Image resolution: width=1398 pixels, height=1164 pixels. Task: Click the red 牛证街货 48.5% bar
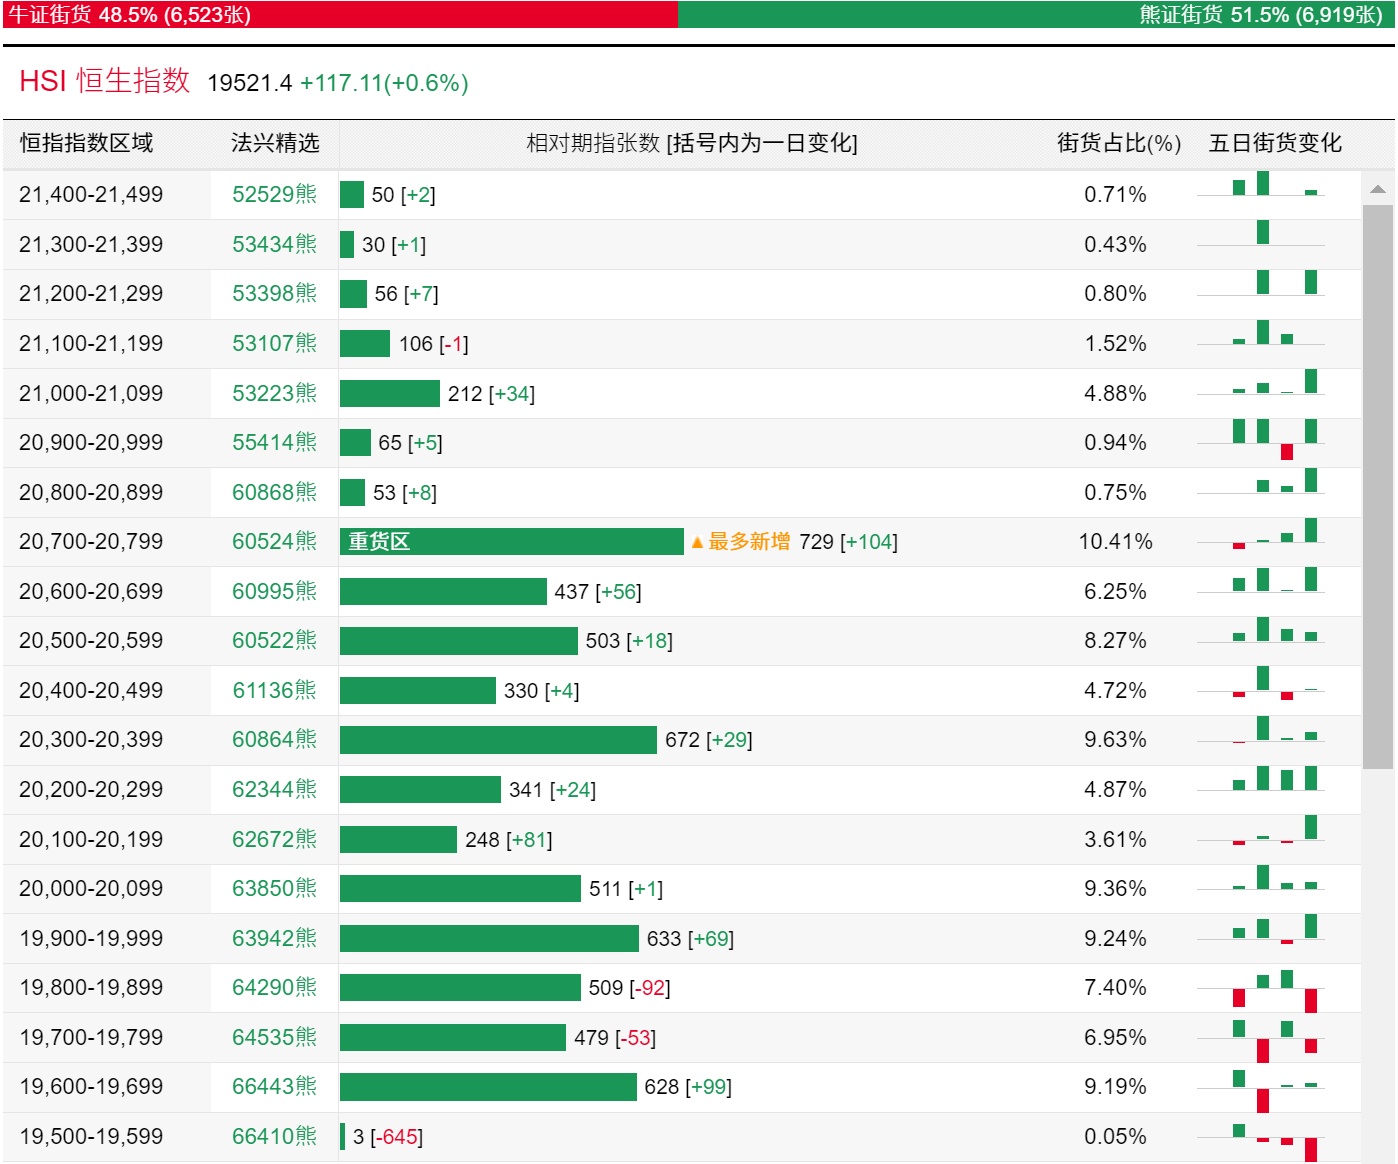pyautogui.click(x=340, y=15)
